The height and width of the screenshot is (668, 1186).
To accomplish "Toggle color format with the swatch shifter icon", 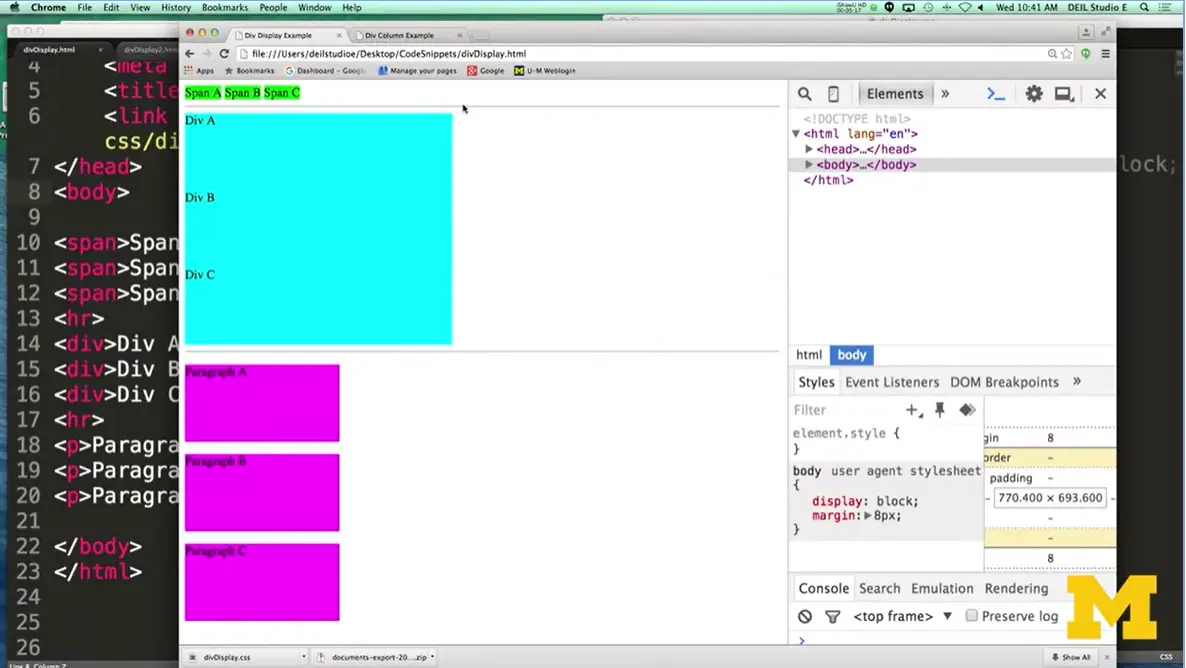I will (x=966, y=410).
